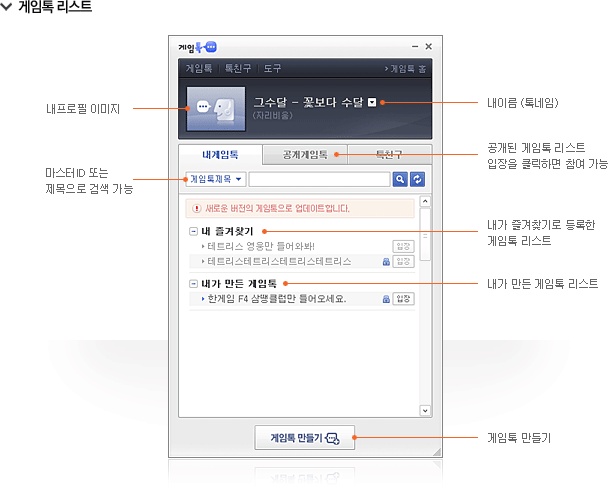The height and width of the screenshot is (490, 615).
Task: Close the GameTalk window
Action: point(428,47)
